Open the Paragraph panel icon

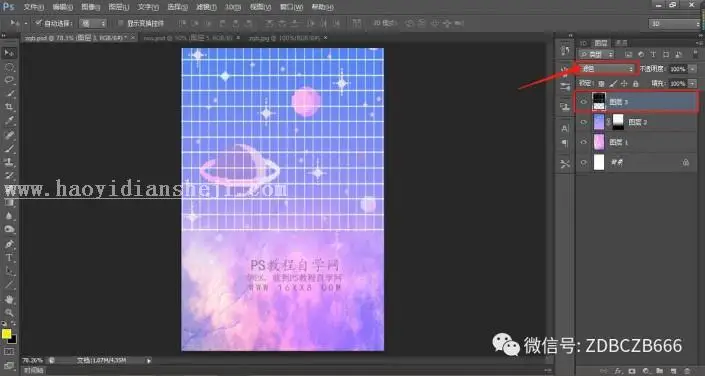coord(565,143)
